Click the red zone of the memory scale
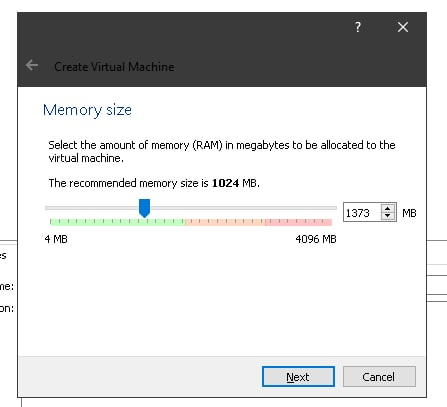The width and height of the screenshot is (447, 407). pos(299,222)
